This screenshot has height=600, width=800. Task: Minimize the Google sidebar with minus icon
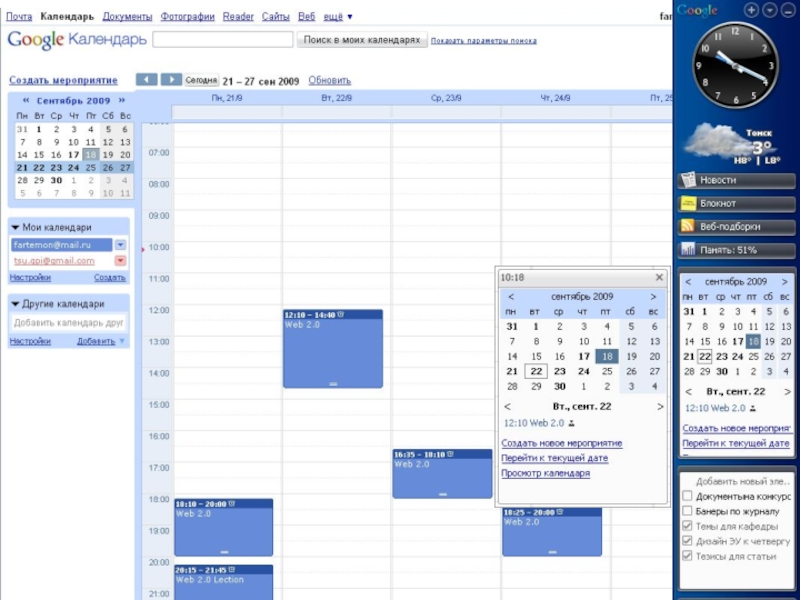coord(787,10)
